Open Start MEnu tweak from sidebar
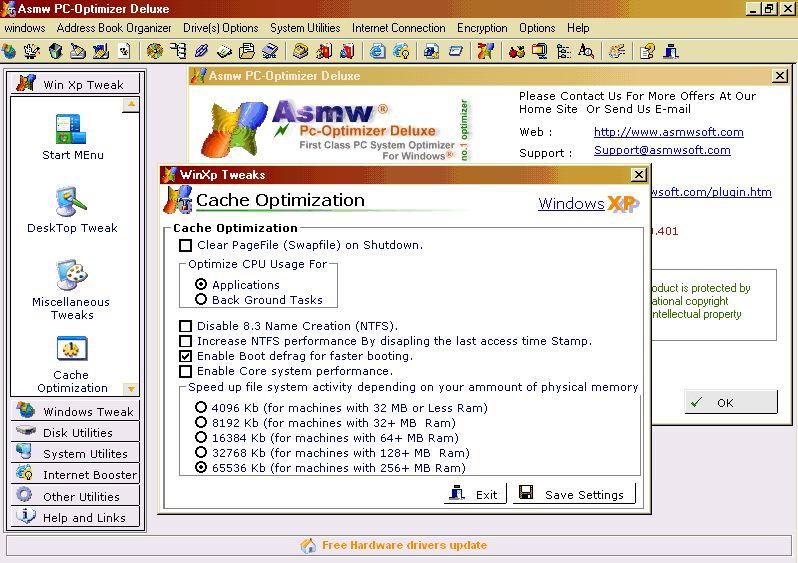Image resolution: width=798 pixels, height=563 pixels. 72,137
